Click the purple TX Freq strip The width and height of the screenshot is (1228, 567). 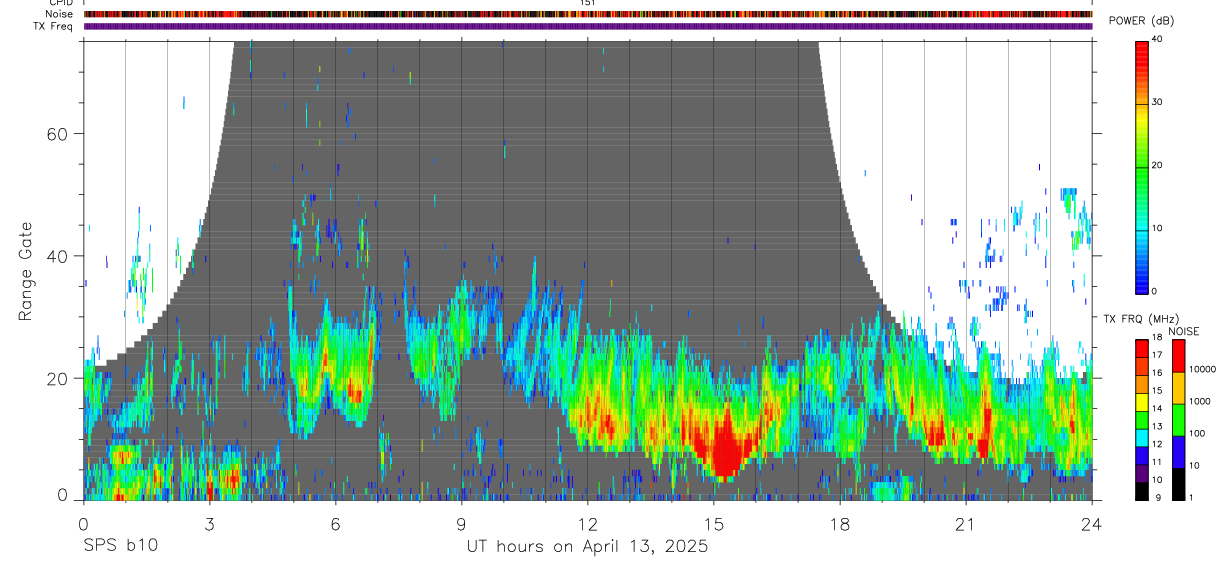(x=588, y=26)
